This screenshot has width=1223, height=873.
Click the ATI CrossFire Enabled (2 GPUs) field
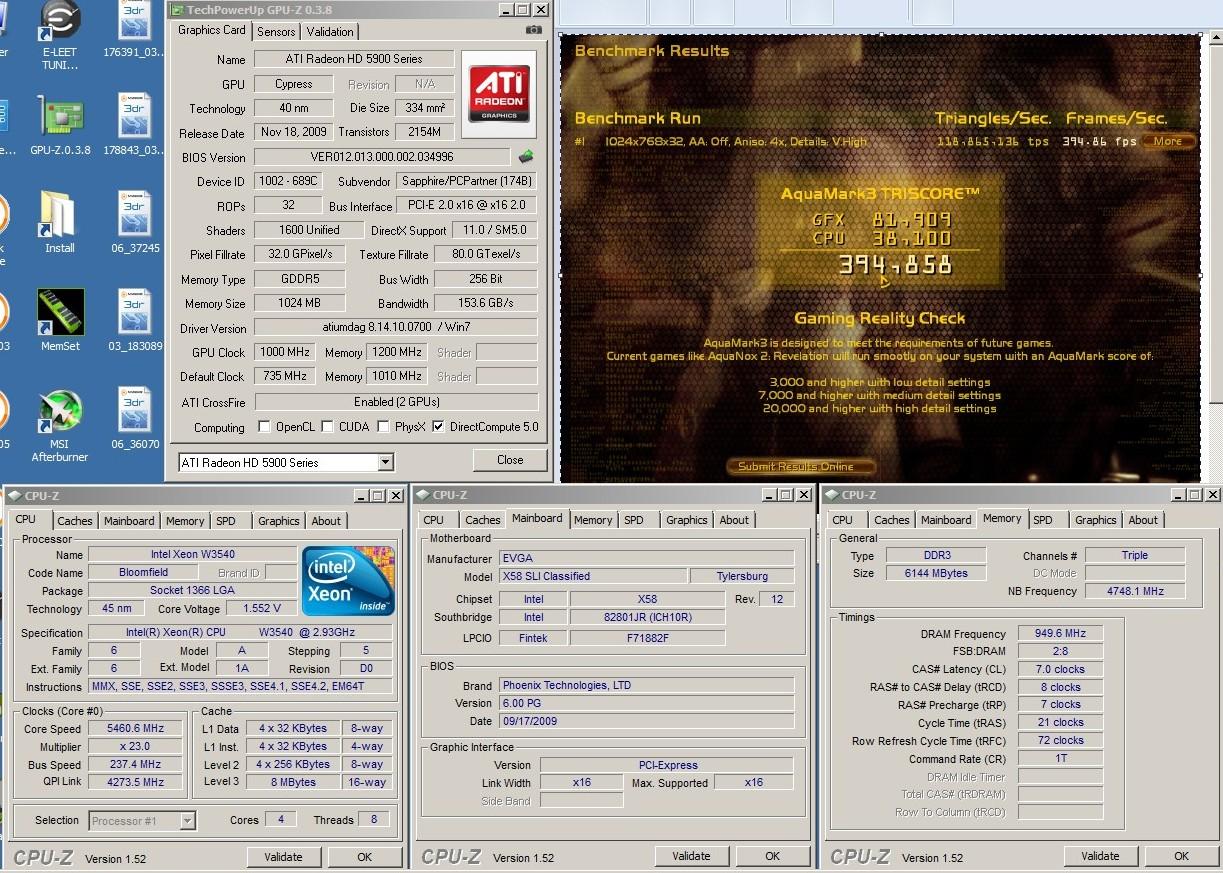pos(396,402)
